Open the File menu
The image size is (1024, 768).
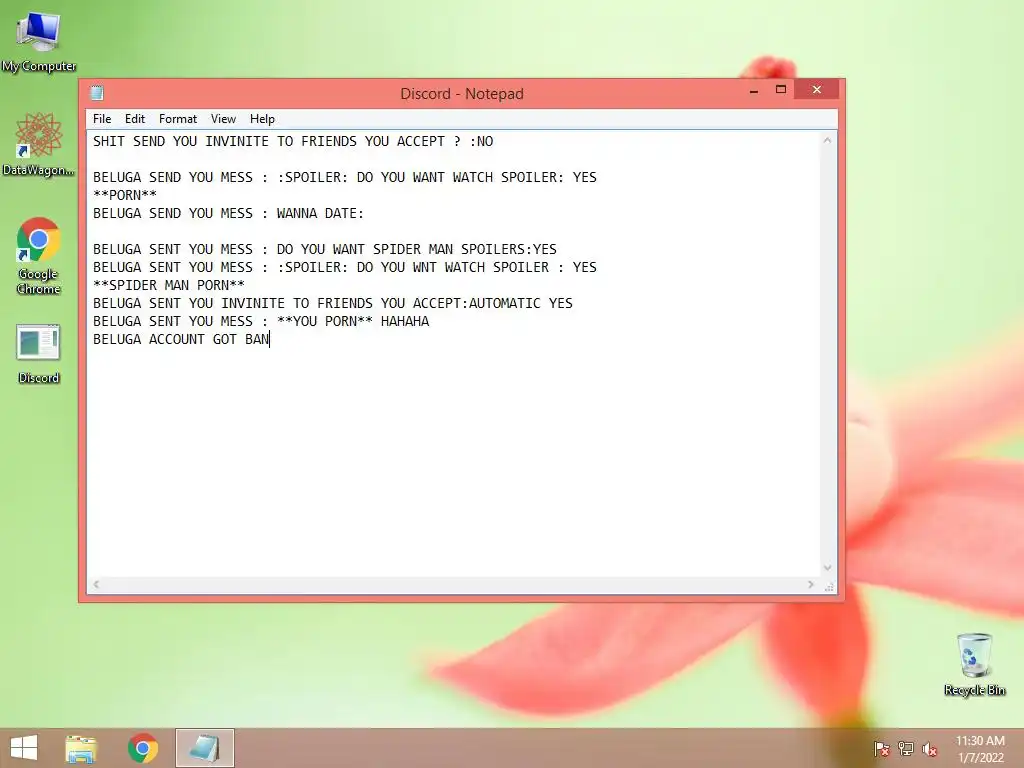[102, 119]
